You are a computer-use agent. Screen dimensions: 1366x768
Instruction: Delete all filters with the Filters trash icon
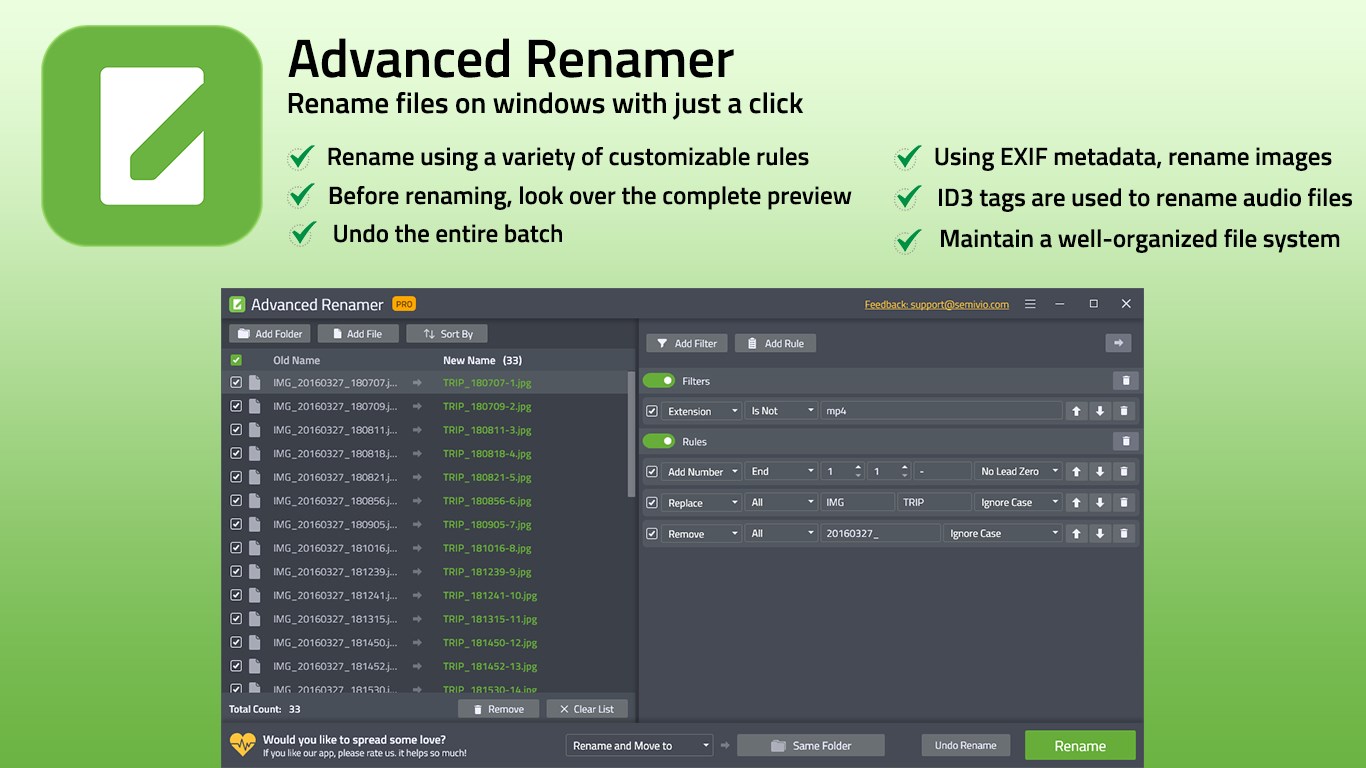(x=1126, y=381)
